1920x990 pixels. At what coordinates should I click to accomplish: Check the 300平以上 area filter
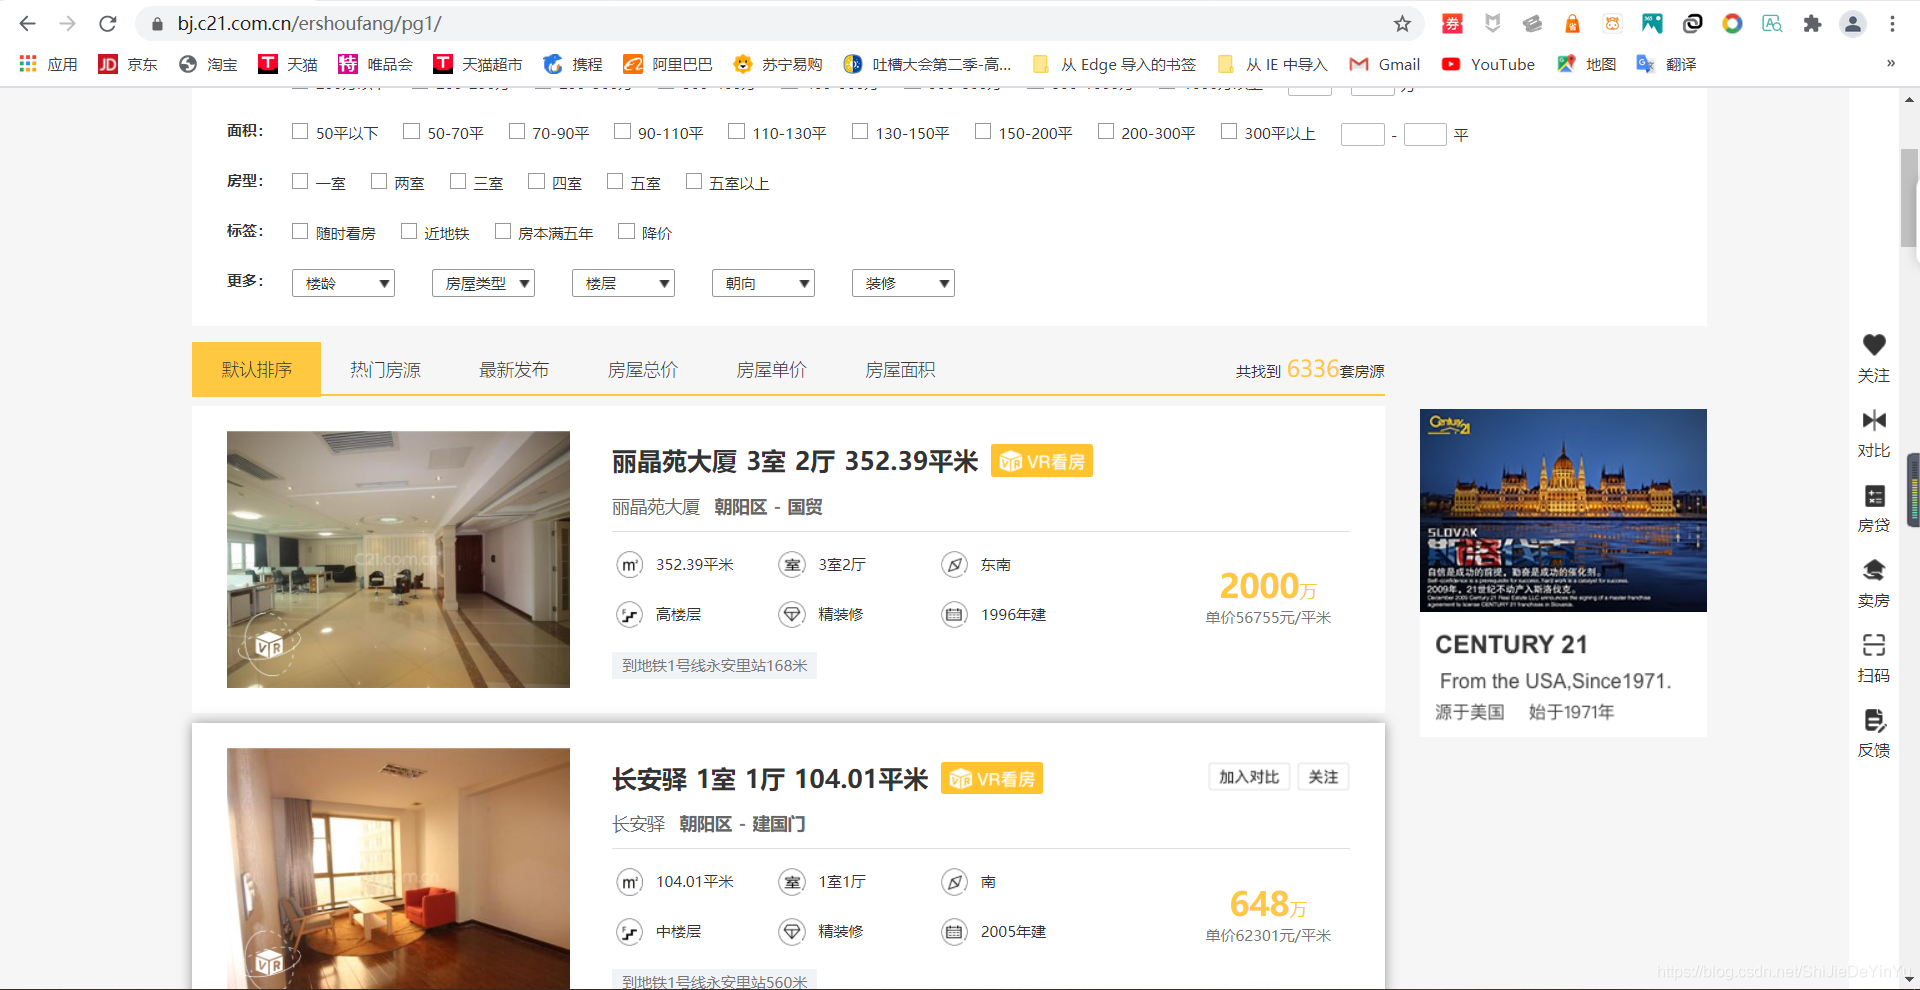(1229, 131)
